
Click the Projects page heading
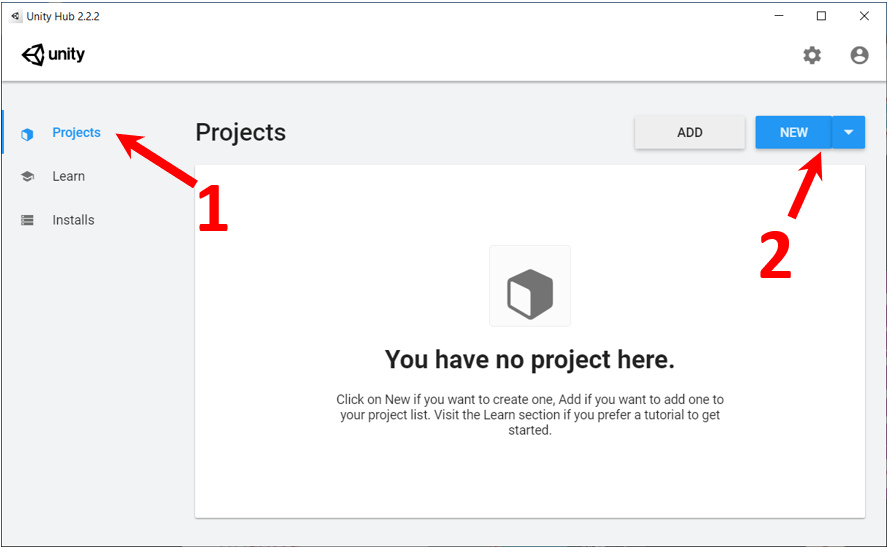(x=240, y=132)
